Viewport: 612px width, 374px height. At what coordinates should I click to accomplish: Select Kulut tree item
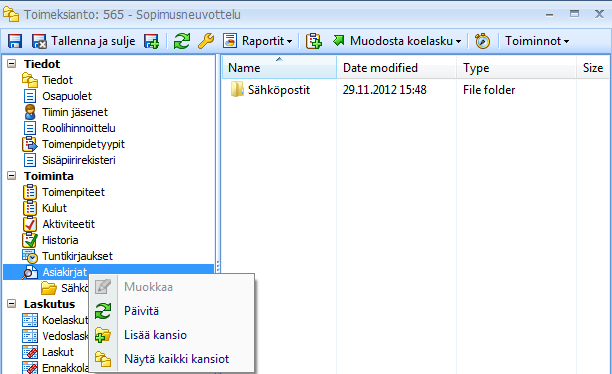(45, 208)
